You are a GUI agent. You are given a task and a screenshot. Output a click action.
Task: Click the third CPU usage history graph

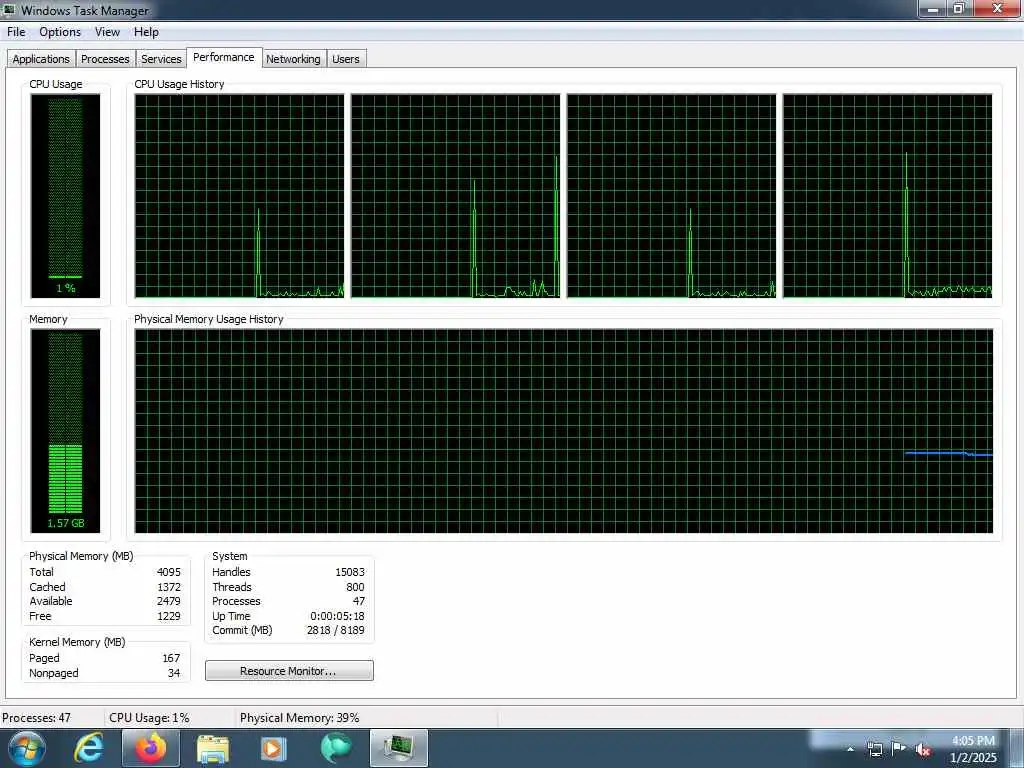672,196
